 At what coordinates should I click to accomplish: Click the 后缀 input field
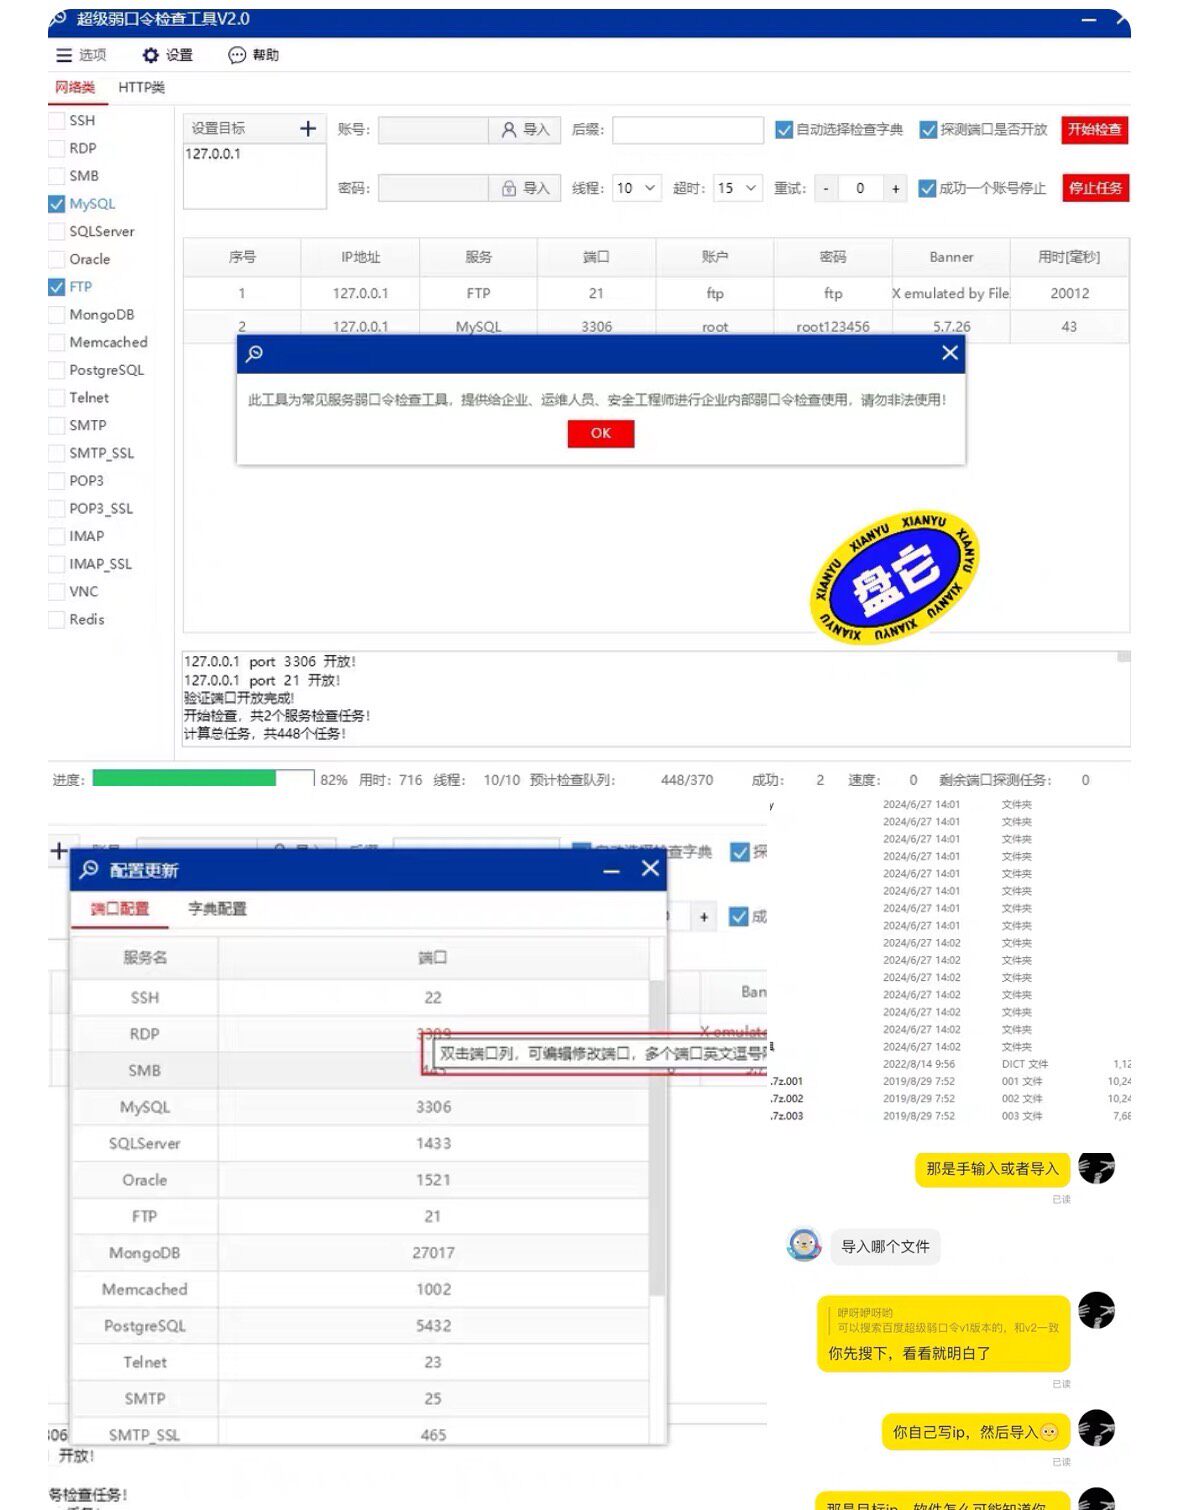tap(688, 130)
